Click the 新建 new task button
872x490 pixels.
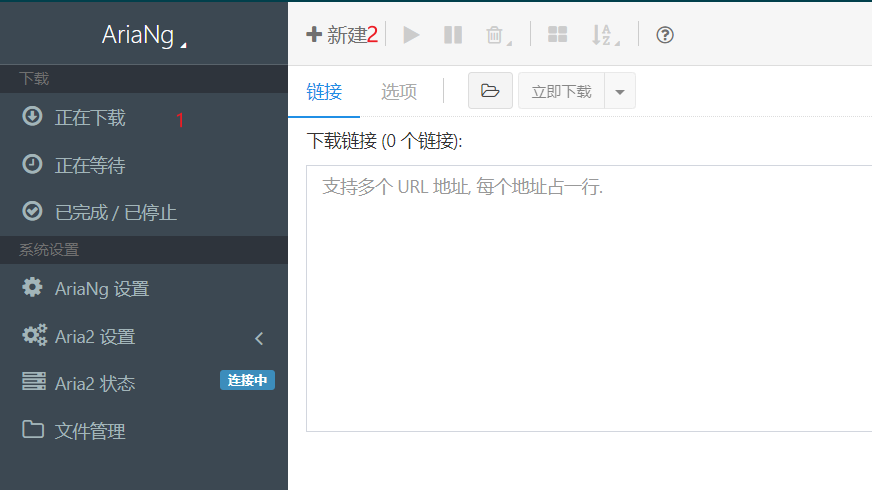[x=336, y=35]
